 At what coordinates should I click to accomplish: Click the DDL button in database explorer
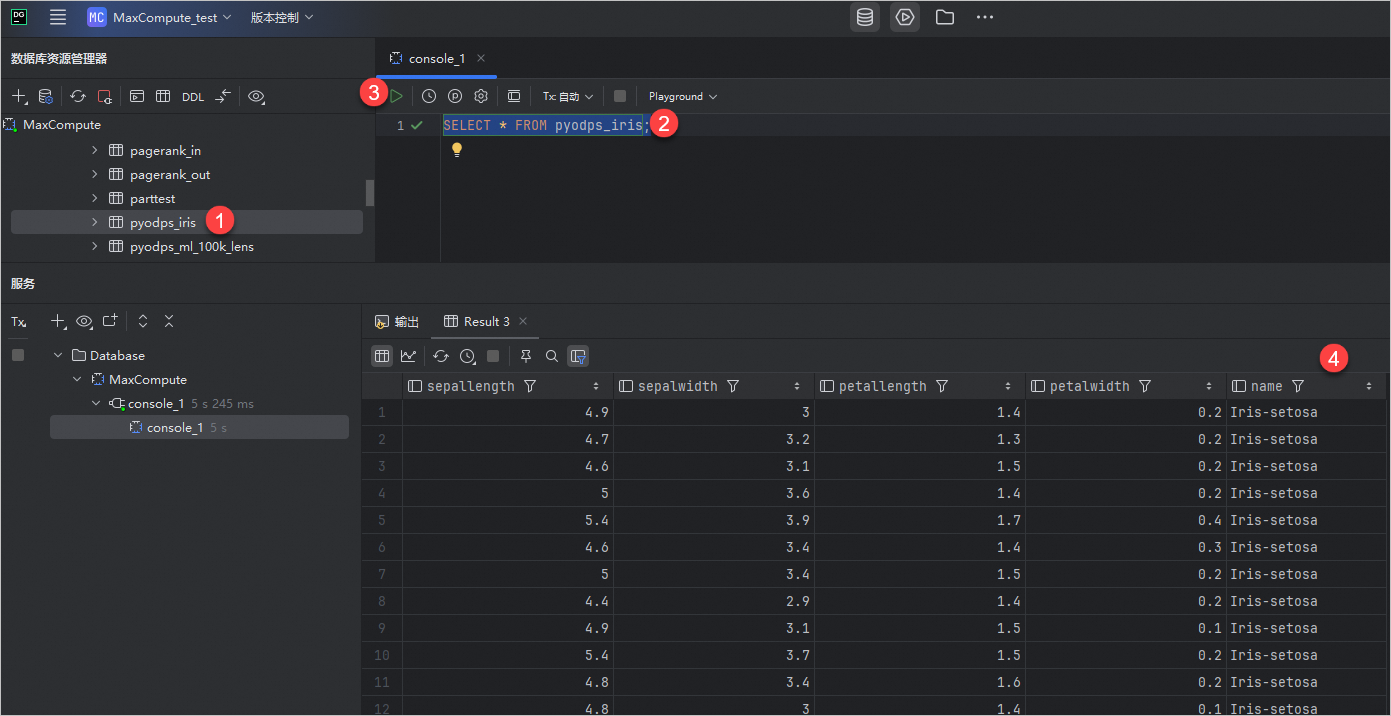tap(192, 97)
